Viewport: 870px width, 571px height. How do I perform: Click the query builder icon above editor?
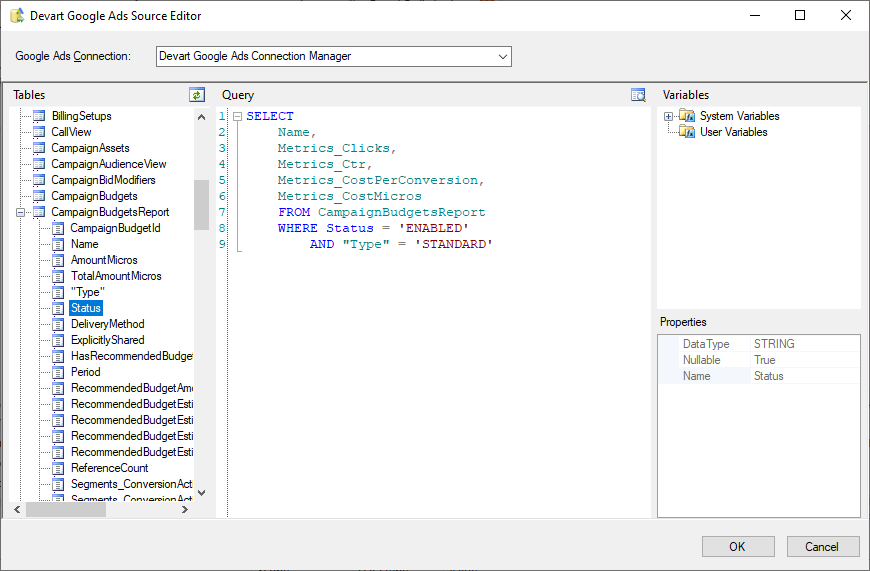click(638, 95)
